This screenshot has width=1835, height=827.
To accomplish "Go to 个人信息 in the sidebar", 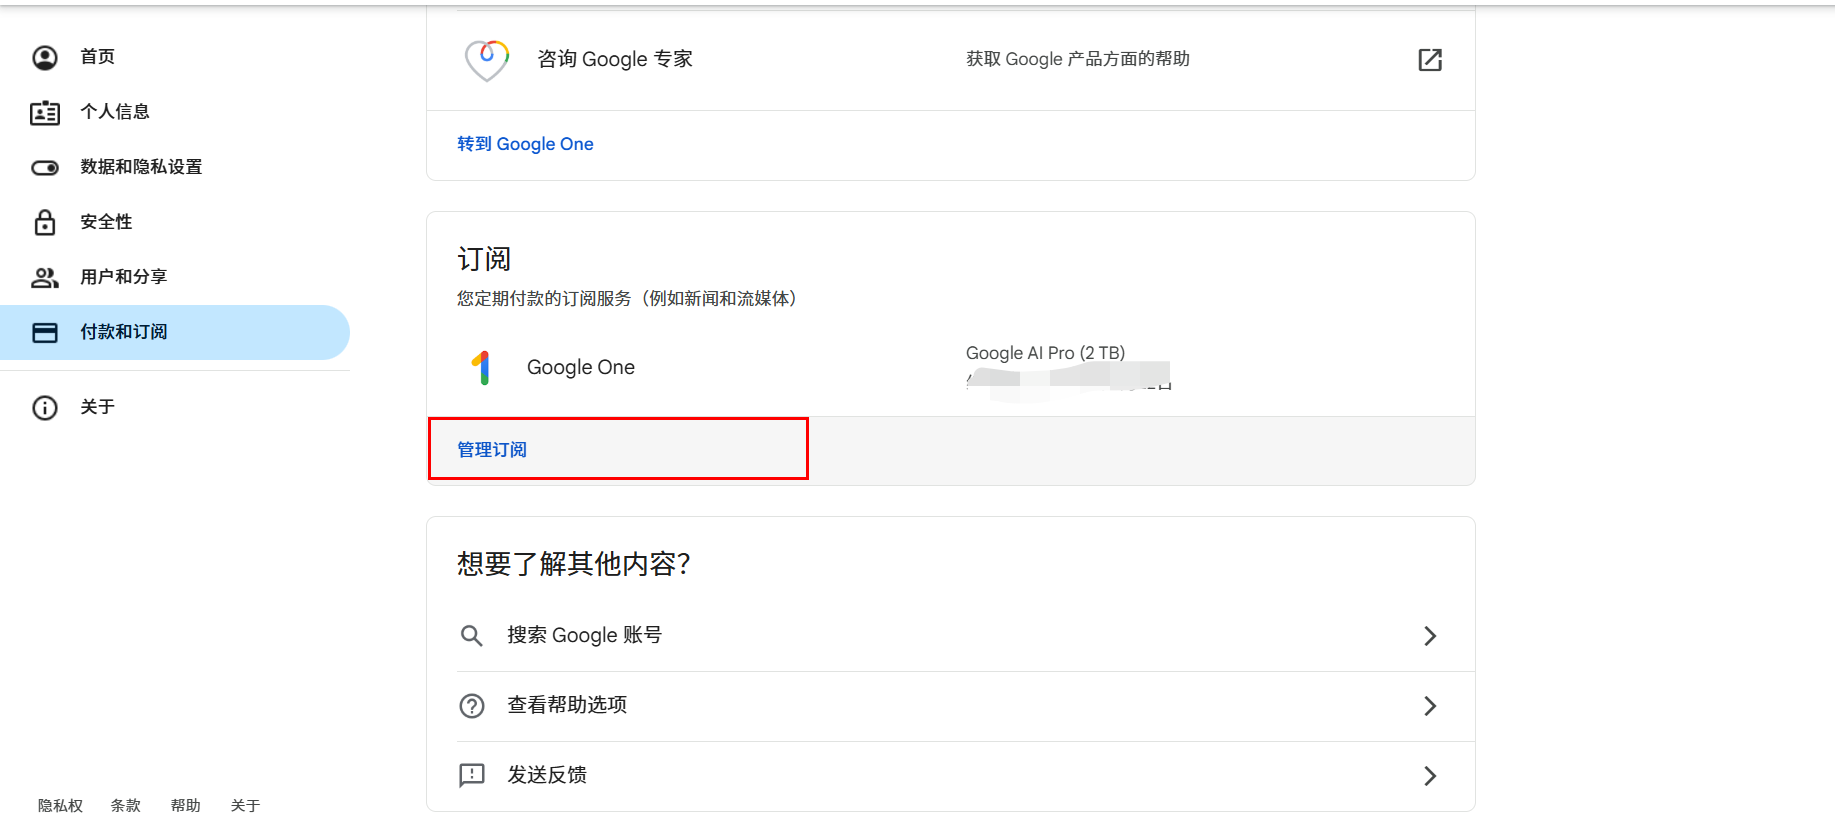I will coord(175,112).
